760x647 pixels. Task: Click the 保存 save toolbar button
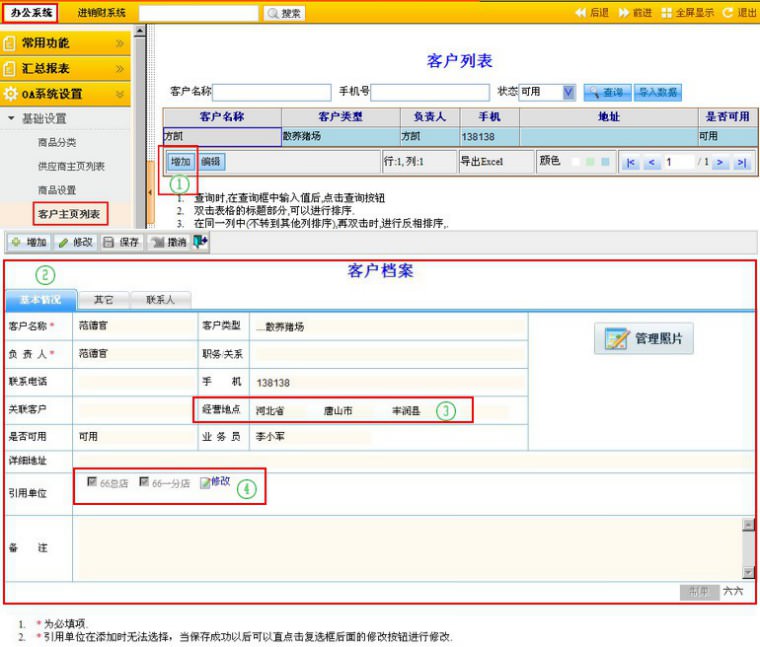click(x=121, y=242)
